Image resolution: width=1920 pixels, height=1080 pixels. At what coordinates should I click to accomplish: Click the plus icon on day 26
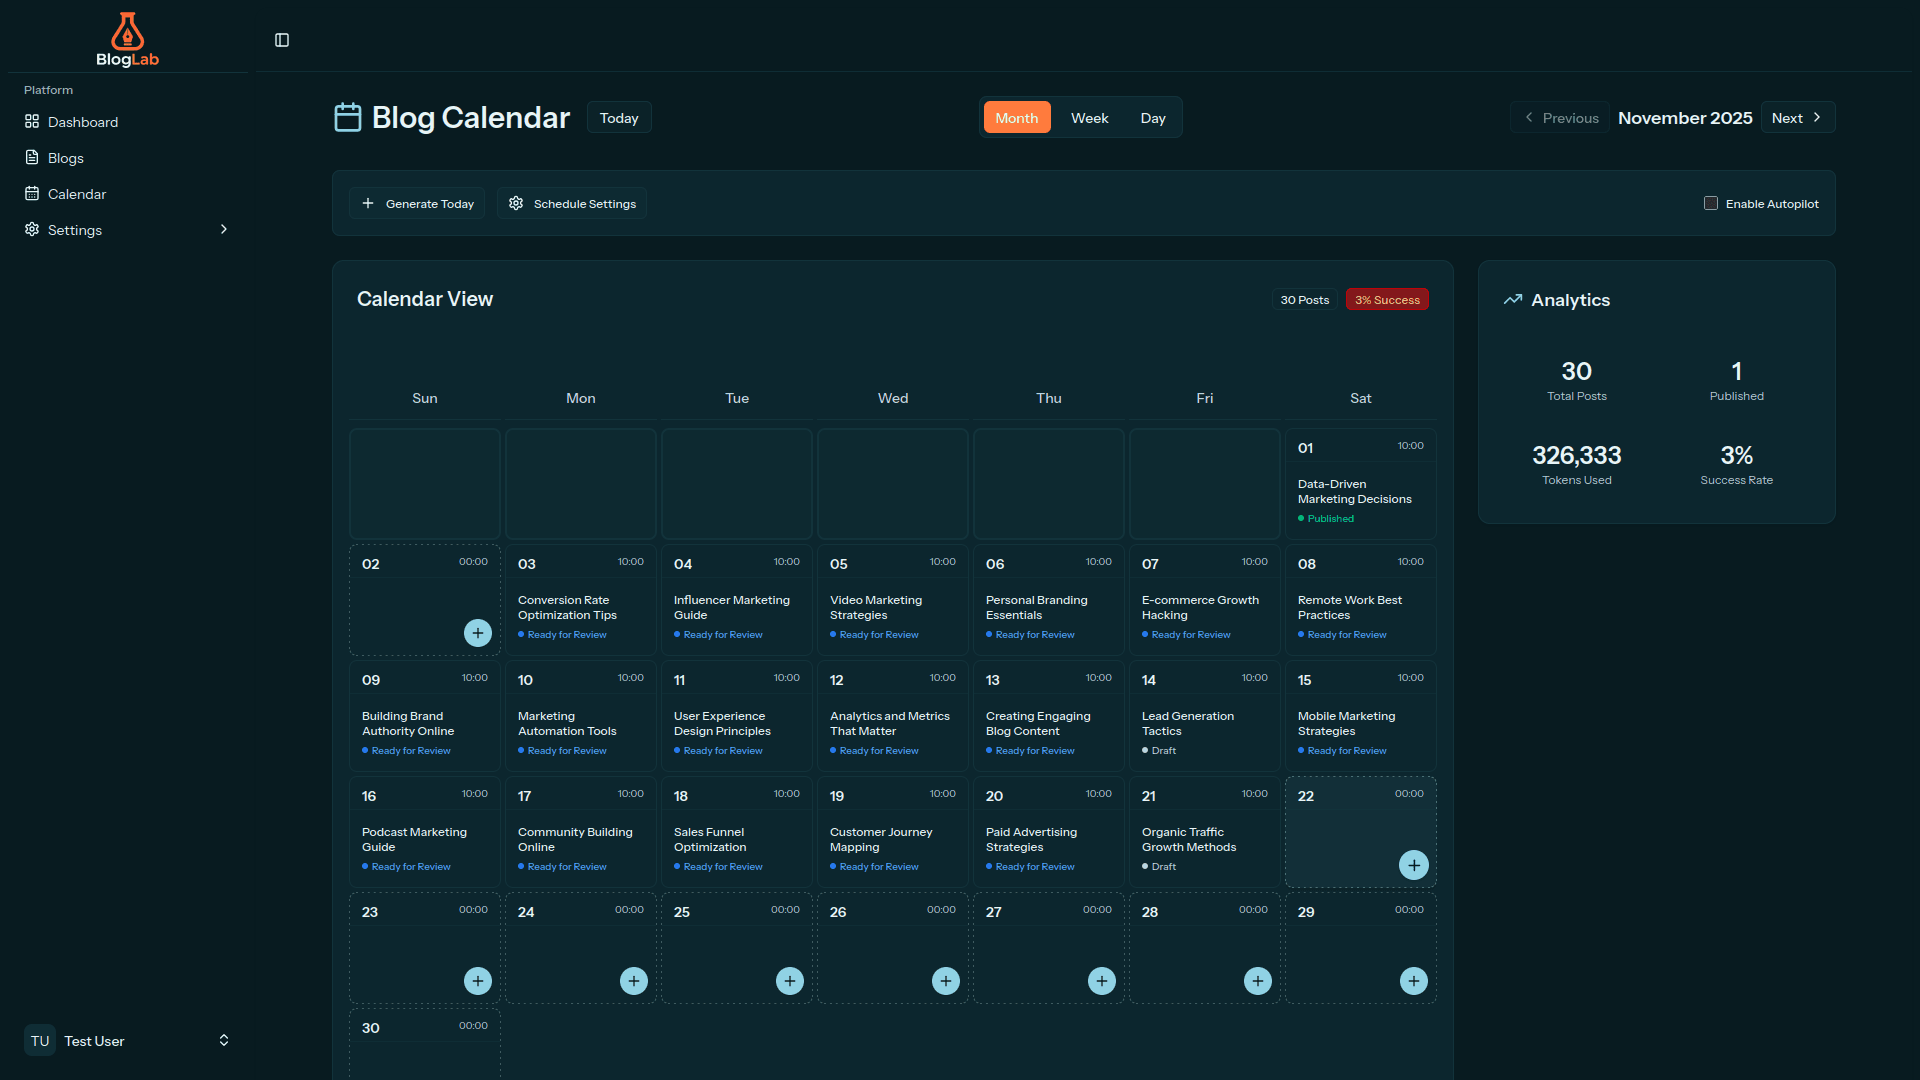(x=945, y=981)
